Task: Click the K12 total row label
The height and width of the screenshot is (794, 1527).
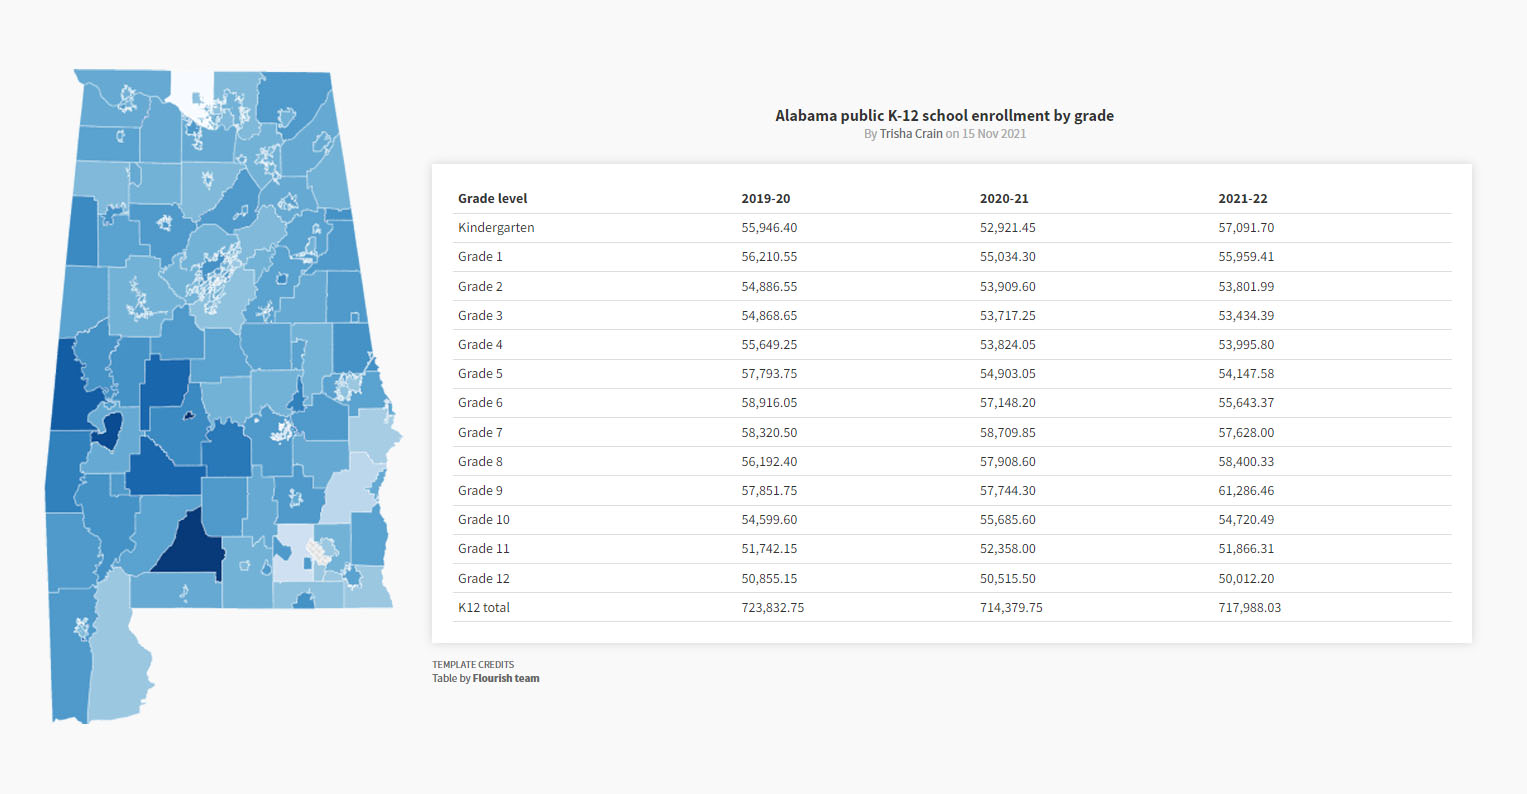Action: click(484, 608)
